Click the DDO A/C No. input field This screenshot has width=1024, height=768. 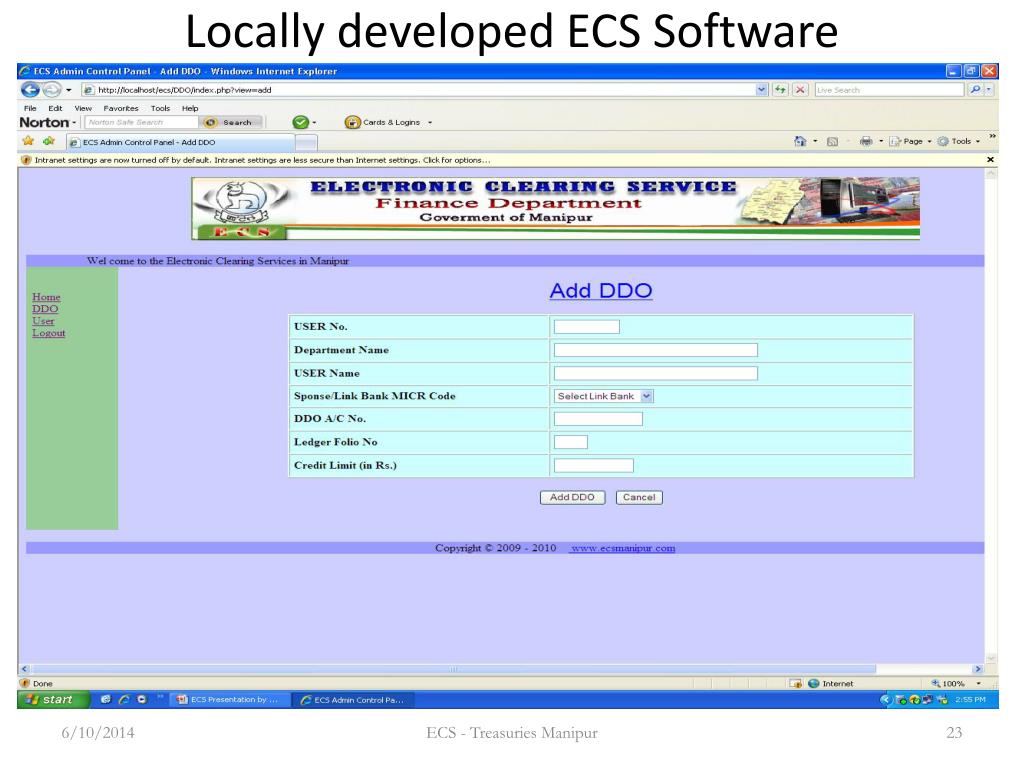598,419
